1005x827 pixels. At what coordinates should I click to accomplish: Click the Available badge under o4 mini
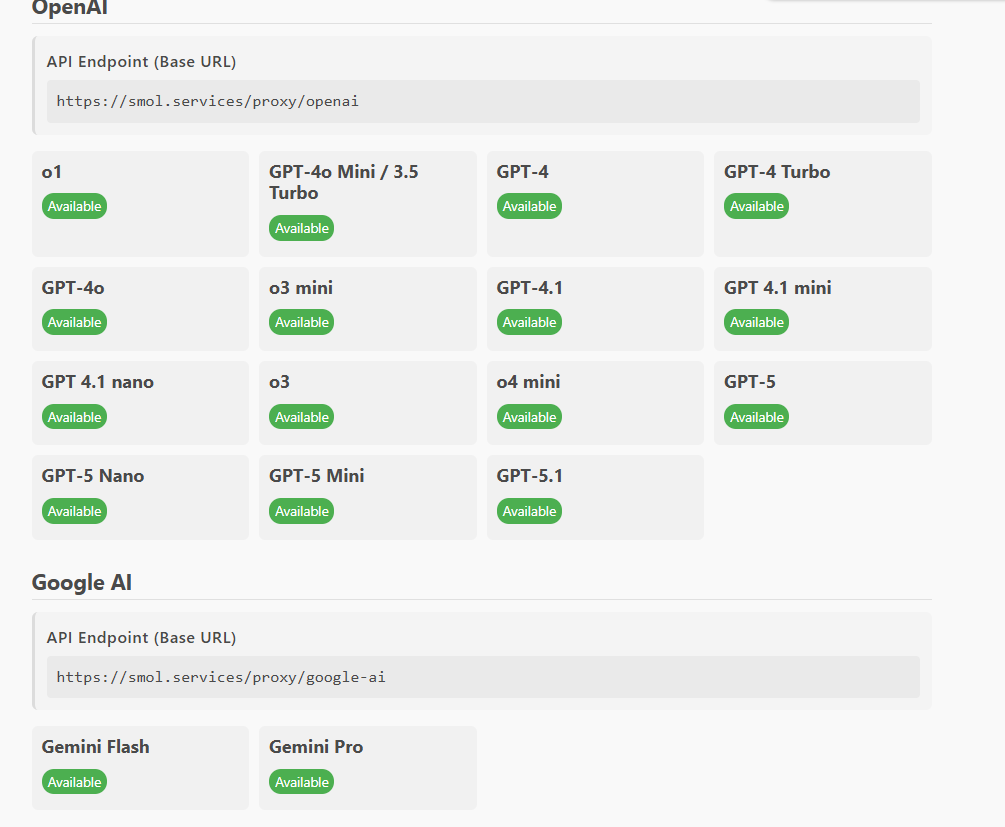529,417
